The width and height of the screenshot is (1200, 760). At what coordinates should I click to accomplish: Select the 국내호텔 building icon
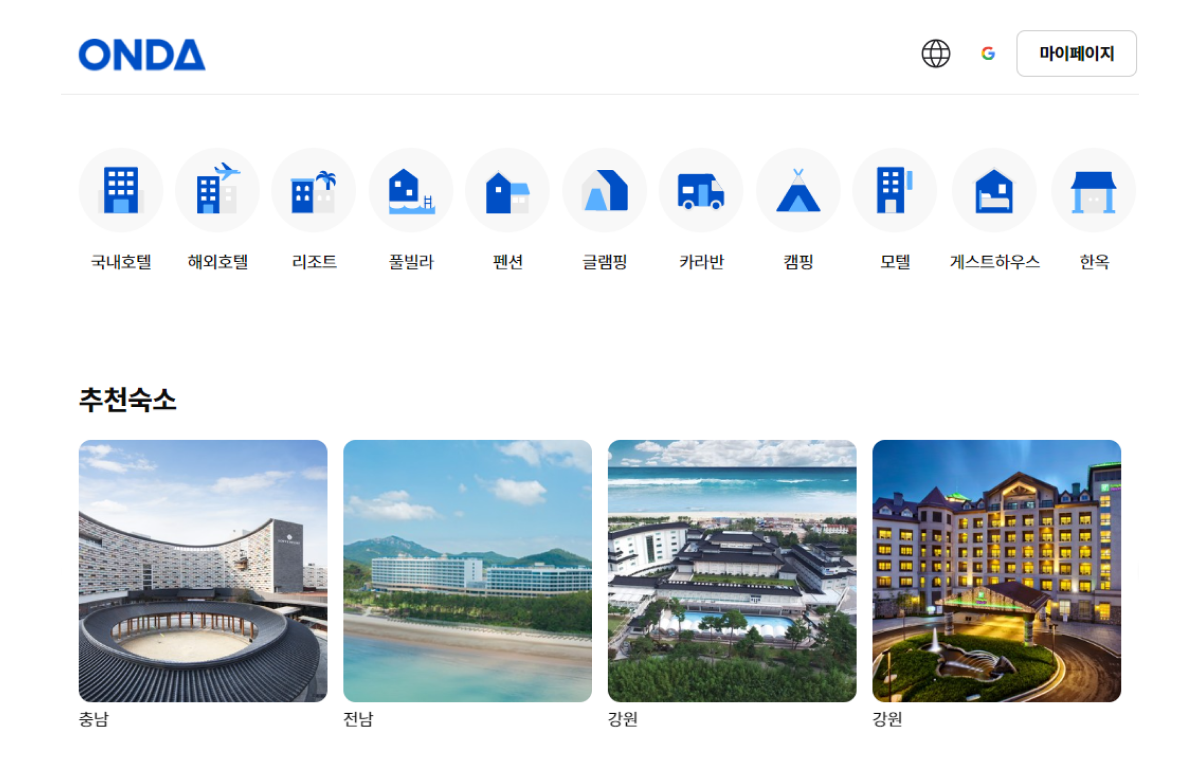point(121,190)
